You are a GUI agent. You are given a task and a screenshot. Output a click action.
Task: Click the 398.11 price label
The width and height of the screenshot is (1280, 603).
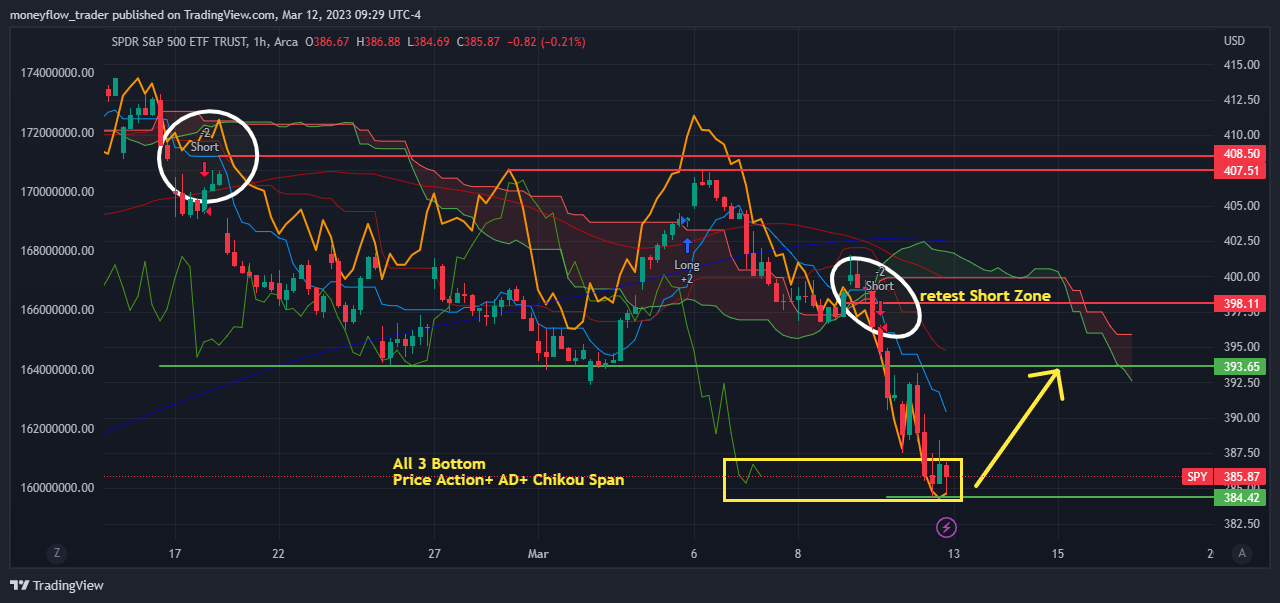pyautogui.click(x=1238, y=303)
